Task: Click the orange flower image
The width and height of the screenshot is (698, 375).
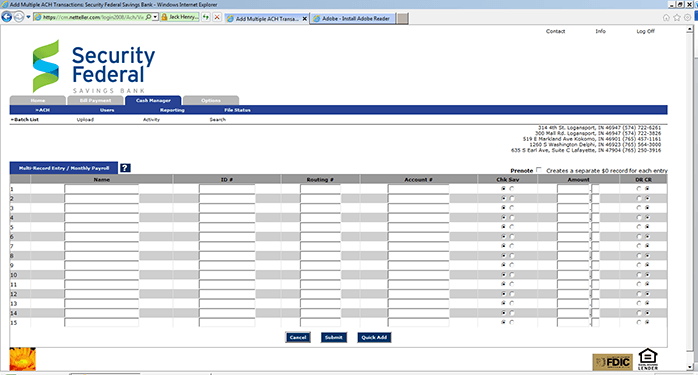Action: [x=22, y=359]
